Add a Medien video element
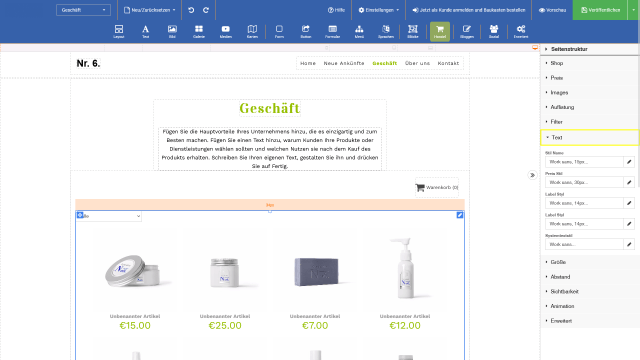Image resolution: width=640 pixels, height=360 pixels. [x=226, y=31]
